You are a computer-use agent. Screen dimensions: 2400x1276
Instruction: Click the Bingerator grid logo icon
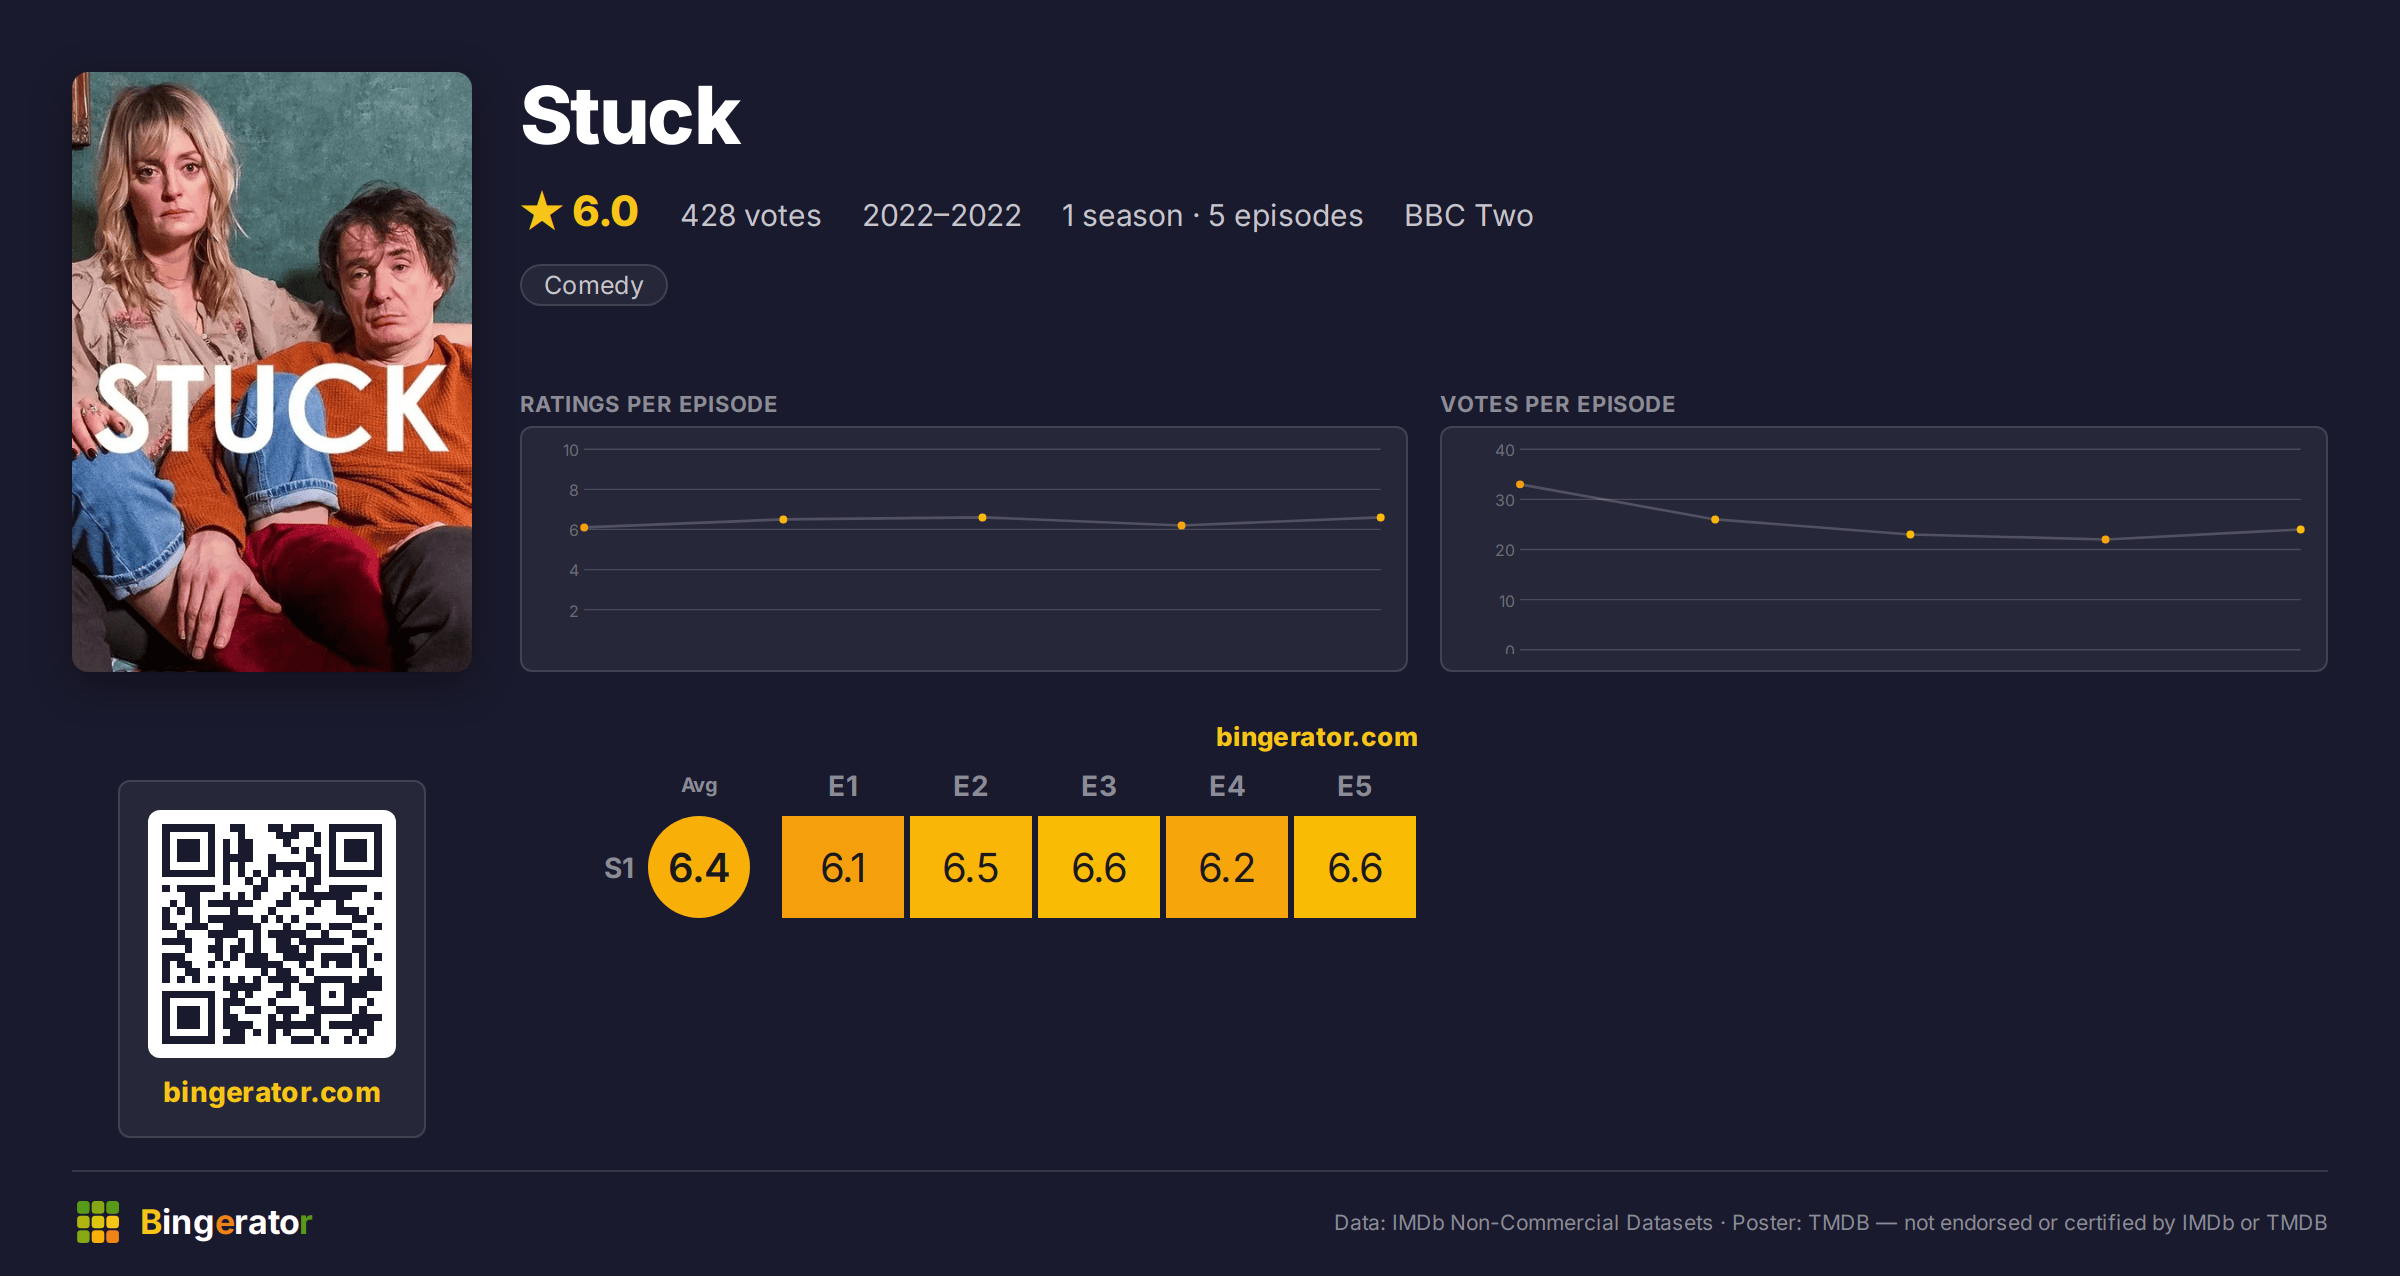(x=98, y=1222)
